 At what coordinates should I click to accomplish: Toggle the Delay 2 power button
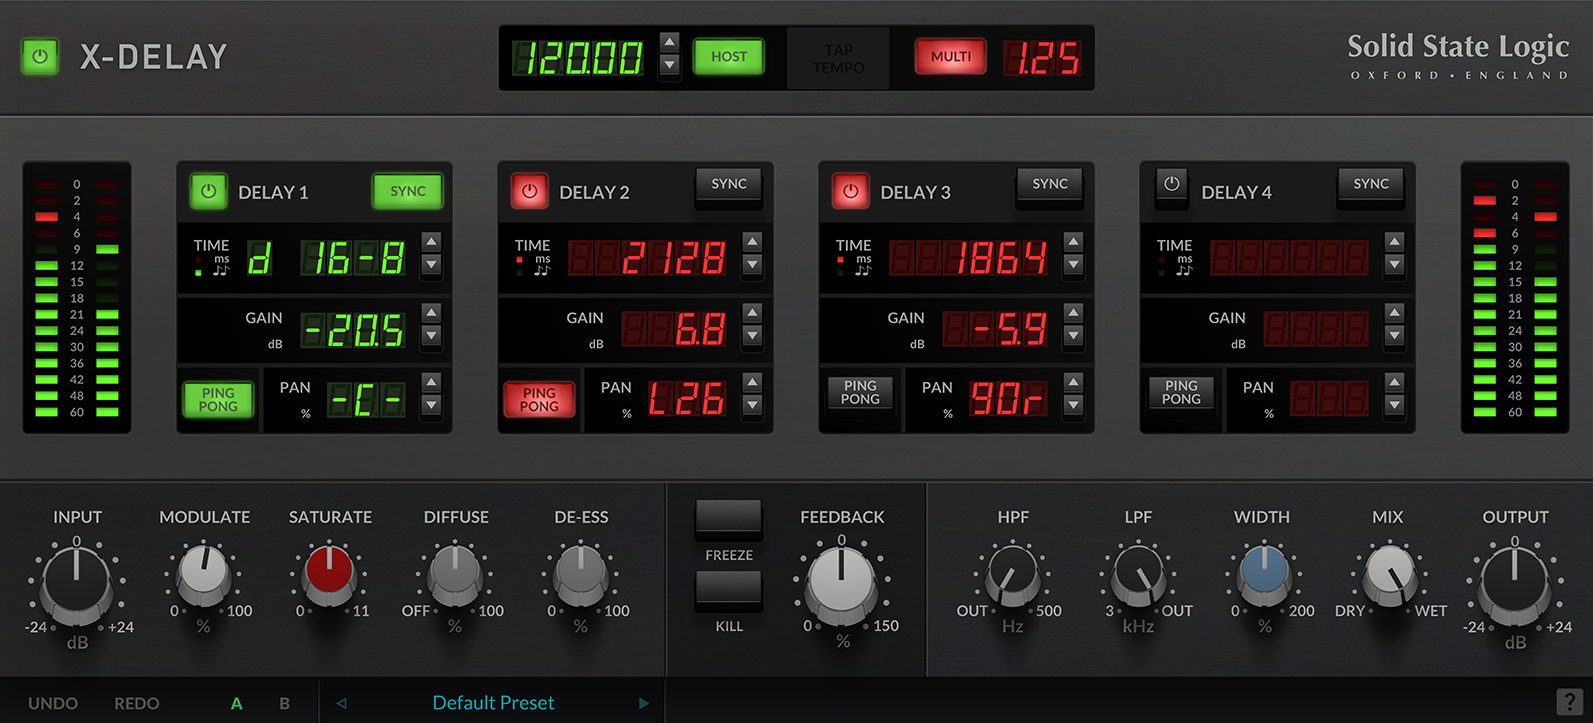pos(529,191)
